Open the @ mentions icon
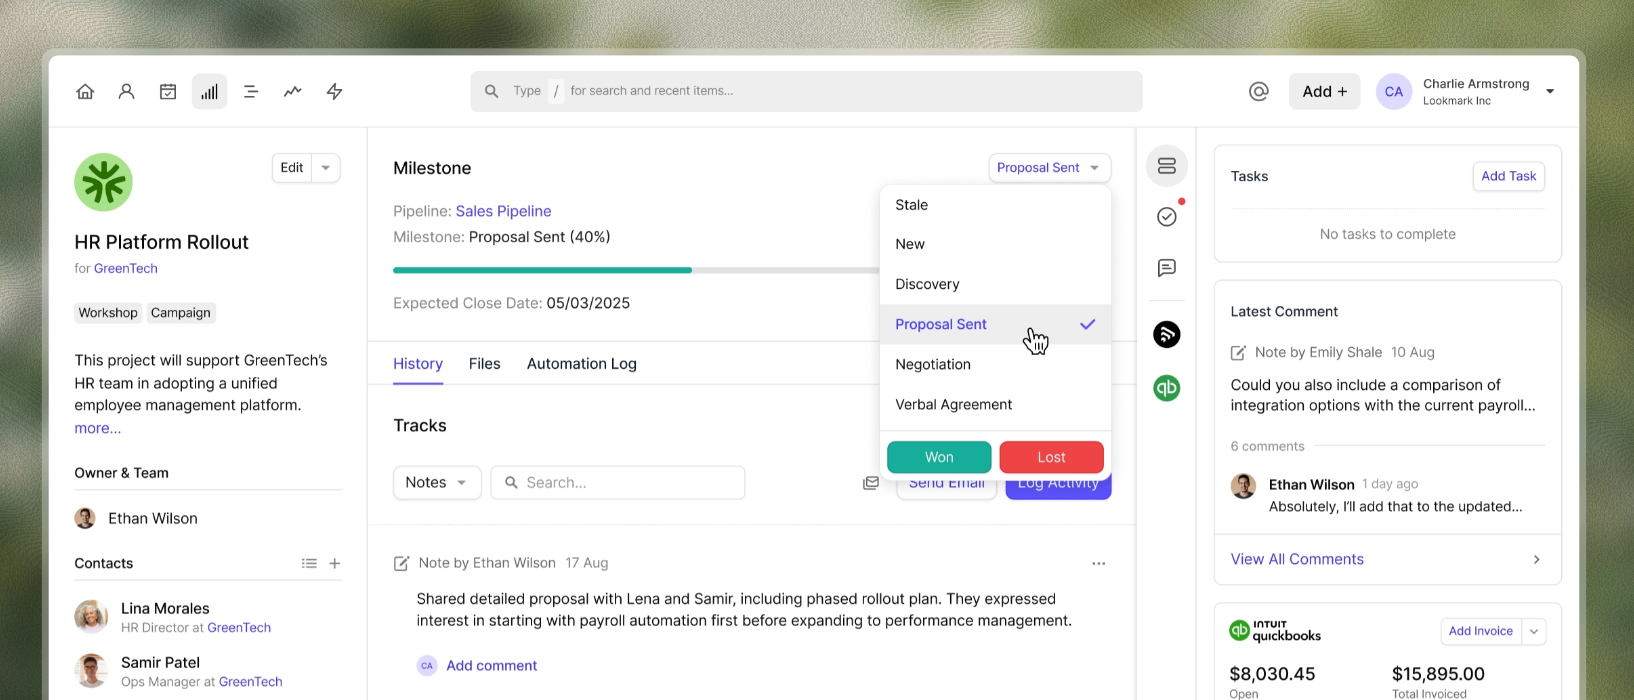1634x700 pixels. click(1259, 91)
